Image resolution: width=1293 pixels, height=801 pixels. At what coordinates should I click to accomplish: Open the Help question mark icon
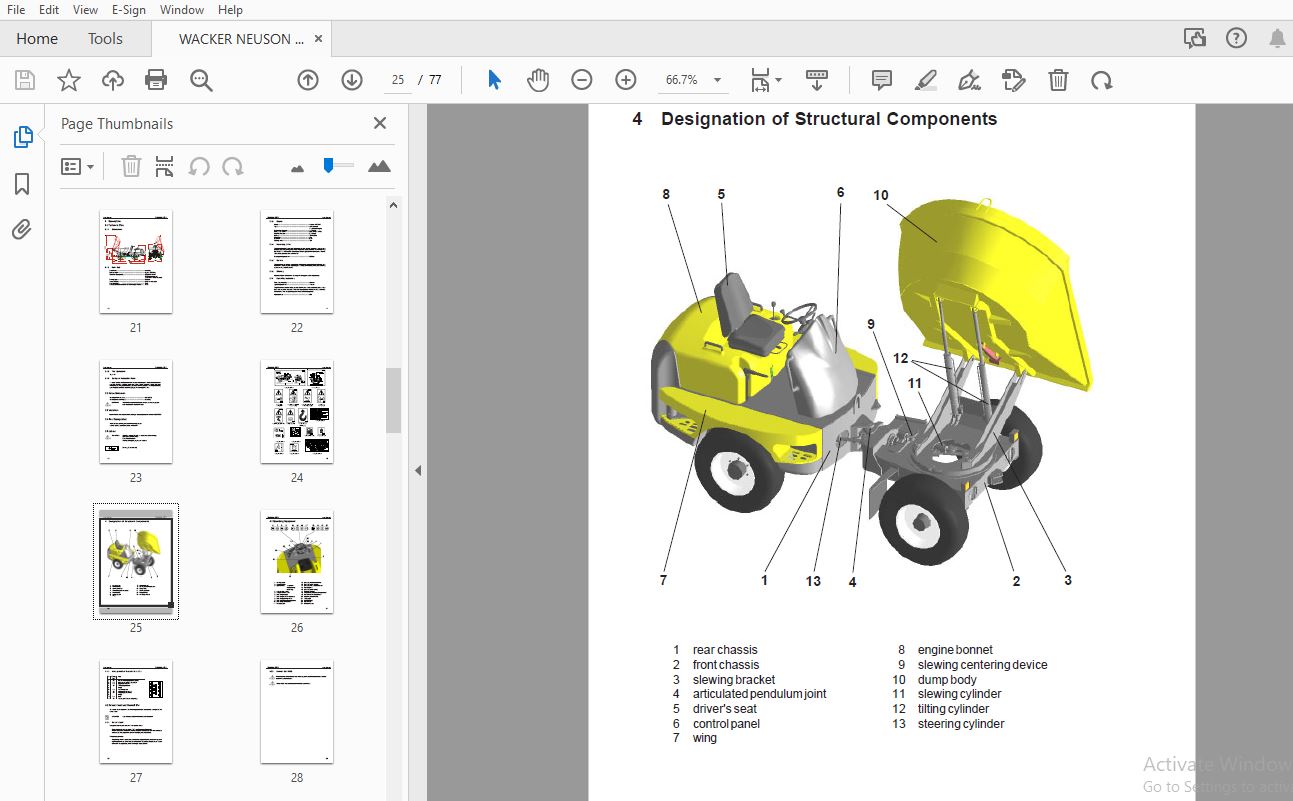1237,39
